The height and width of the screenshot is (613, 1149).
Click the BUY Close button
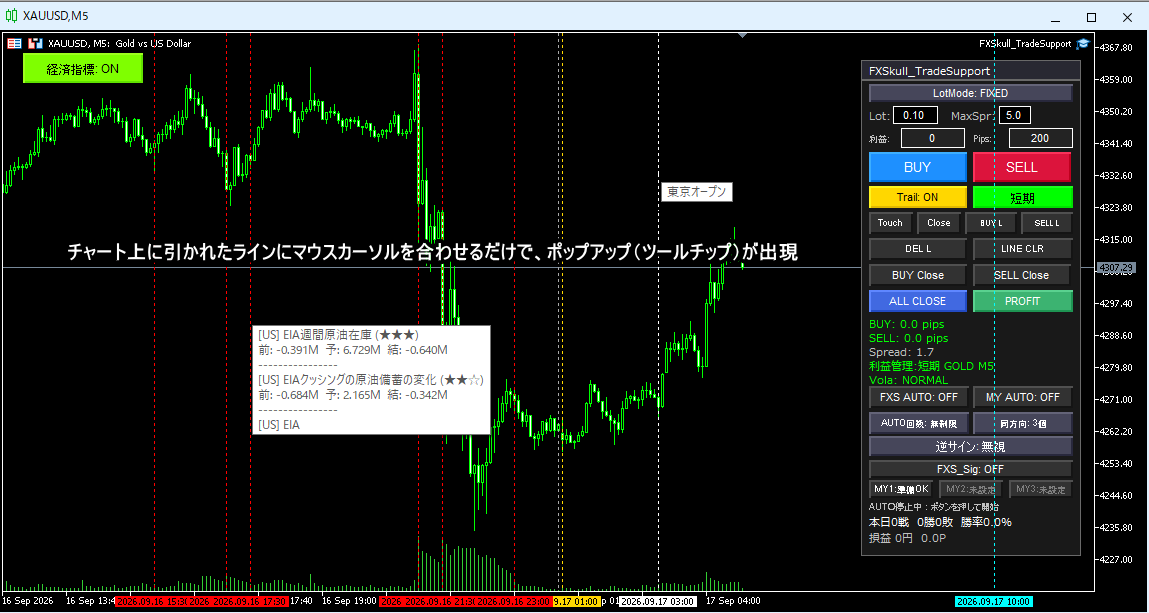pyautogui.click(x=918, y=275)
